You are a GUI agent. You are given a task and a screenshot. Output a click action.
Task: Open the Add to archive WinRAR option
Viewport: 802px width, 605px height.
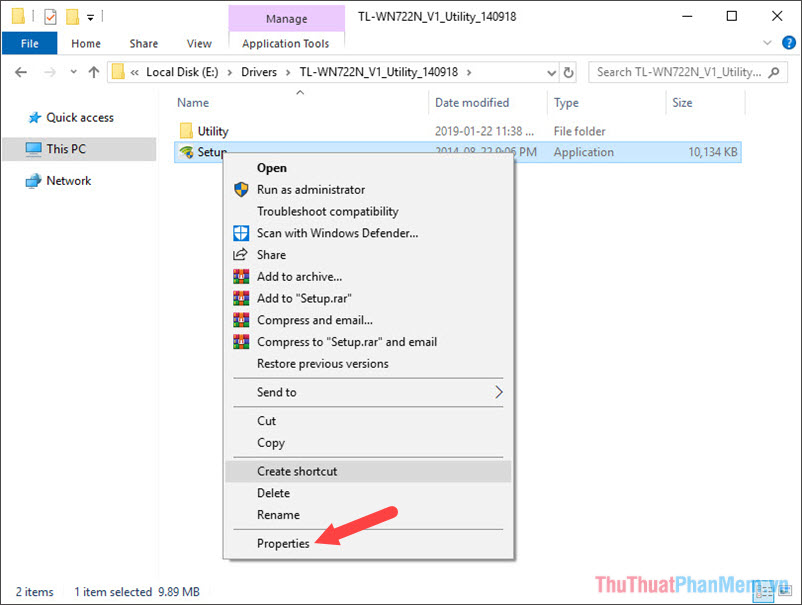pos(299,276)
